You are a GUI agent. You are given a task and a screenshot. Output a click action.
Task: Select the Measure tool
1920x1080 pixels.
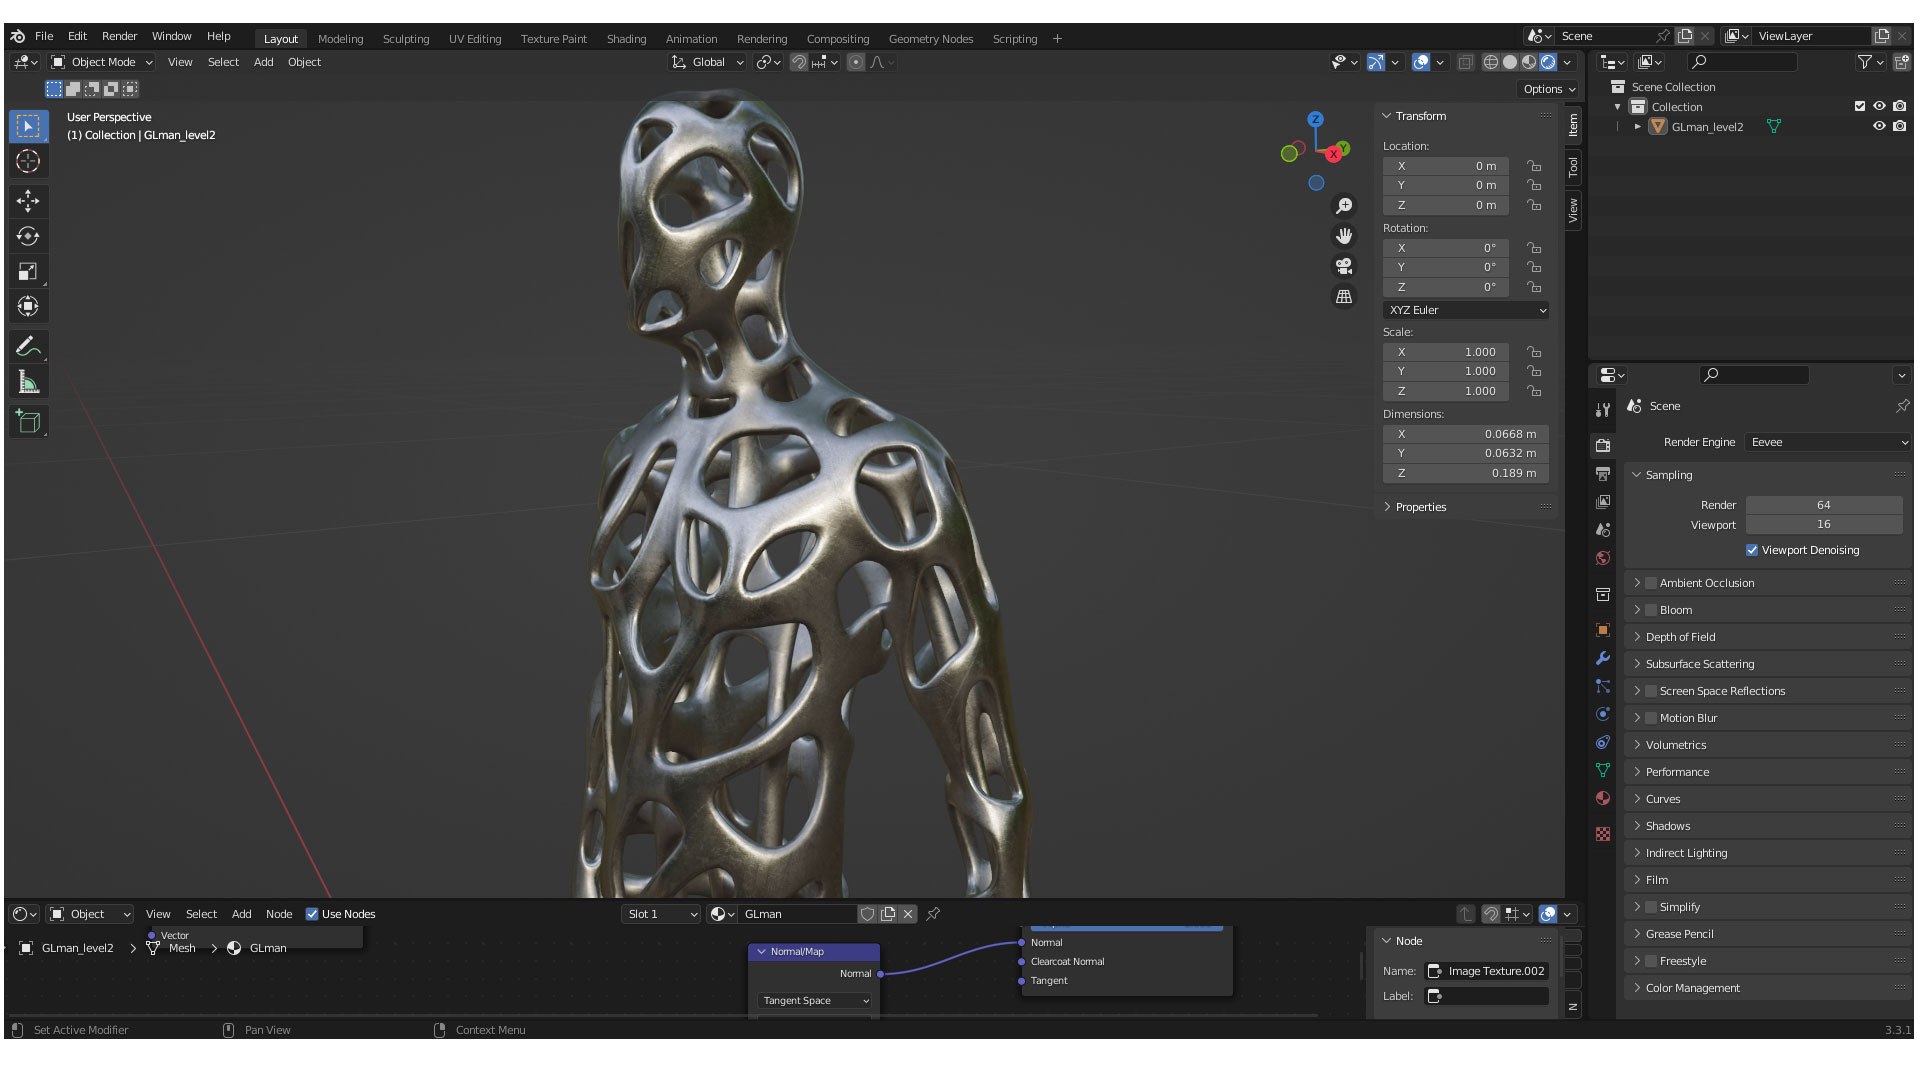(x=28, y=382)
